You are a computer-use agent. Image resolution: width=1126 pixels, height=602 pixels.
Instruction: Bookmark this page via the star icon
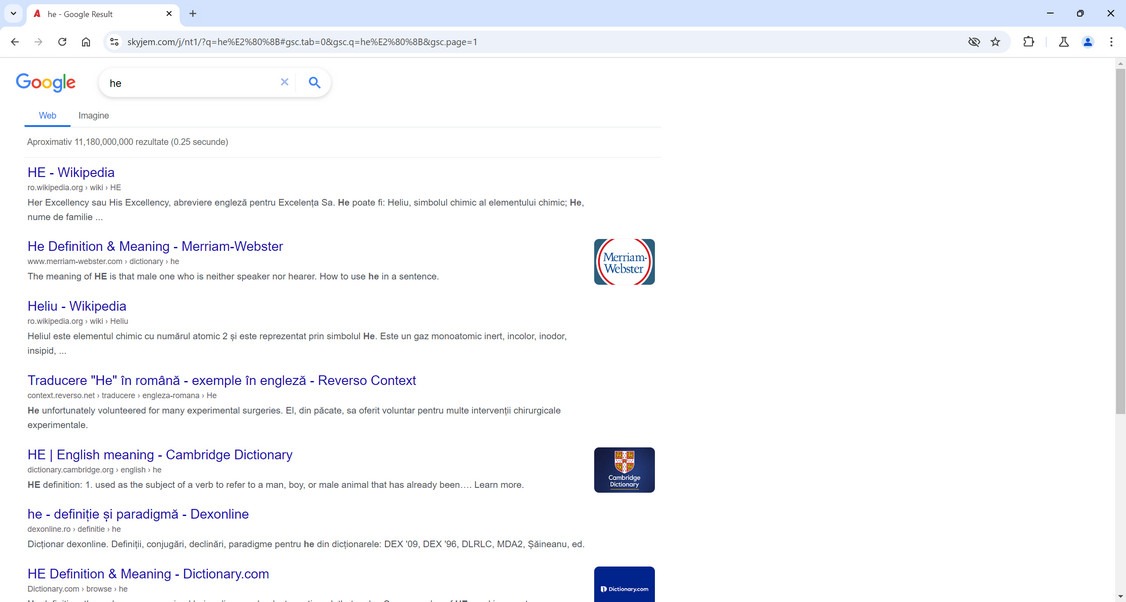coord(995,41)
